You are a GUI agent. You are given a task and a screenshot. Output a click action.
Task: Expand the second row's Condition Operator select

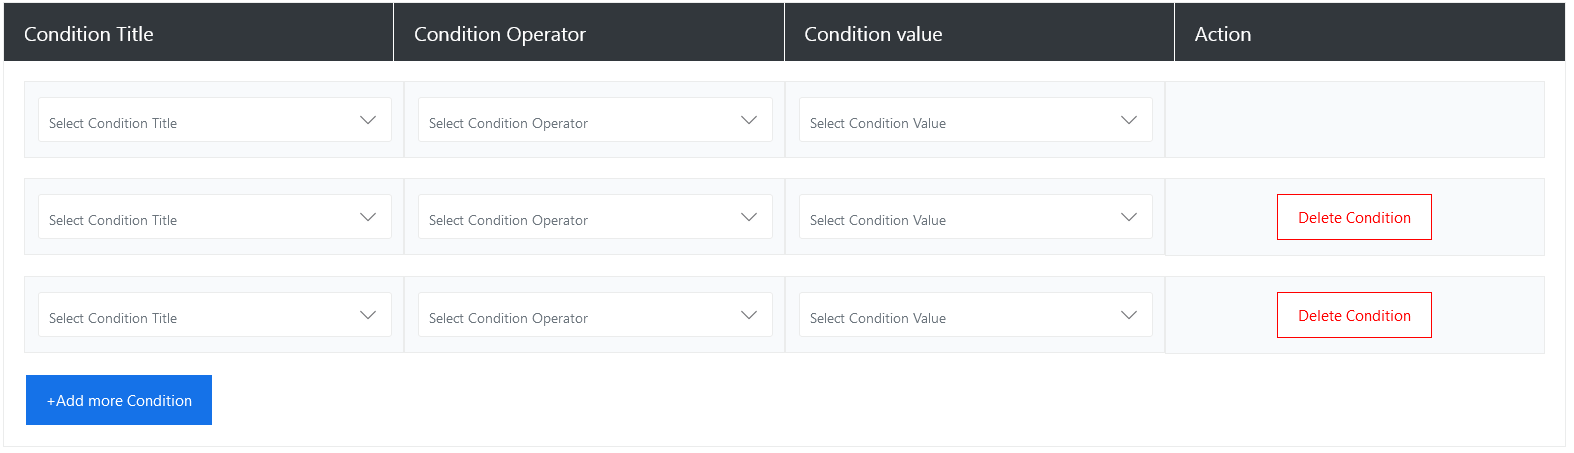point(580,217)
